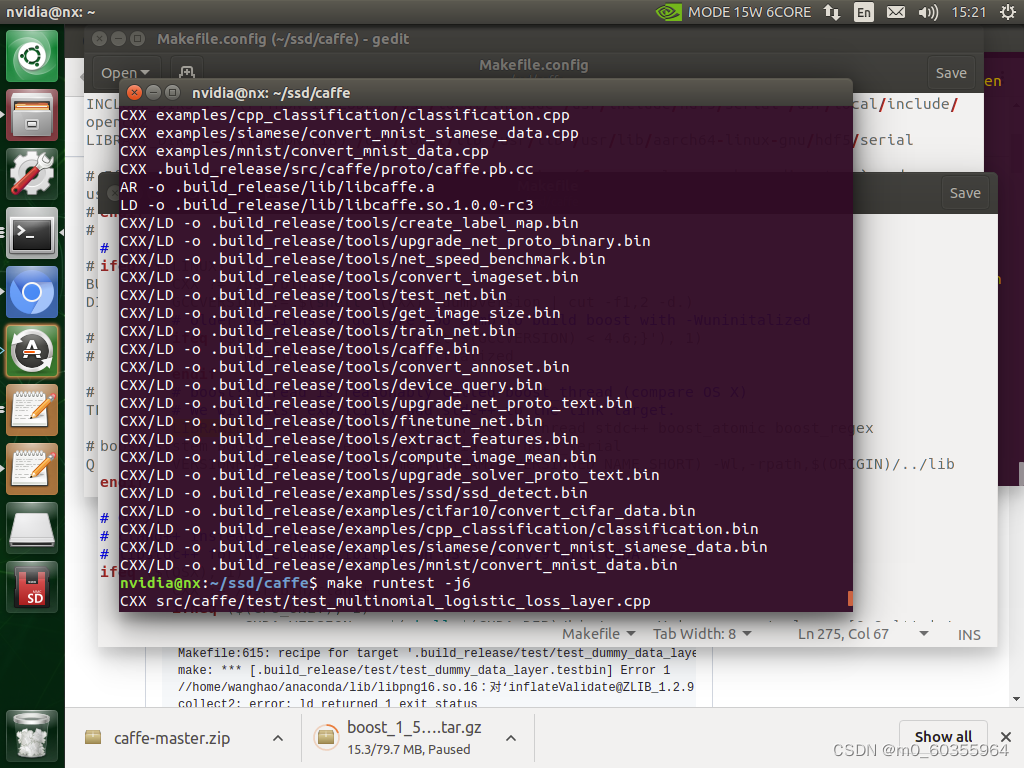Toggle INS insert mode indicator
The width and height of the screenshot is (1024, 768).
969,635
